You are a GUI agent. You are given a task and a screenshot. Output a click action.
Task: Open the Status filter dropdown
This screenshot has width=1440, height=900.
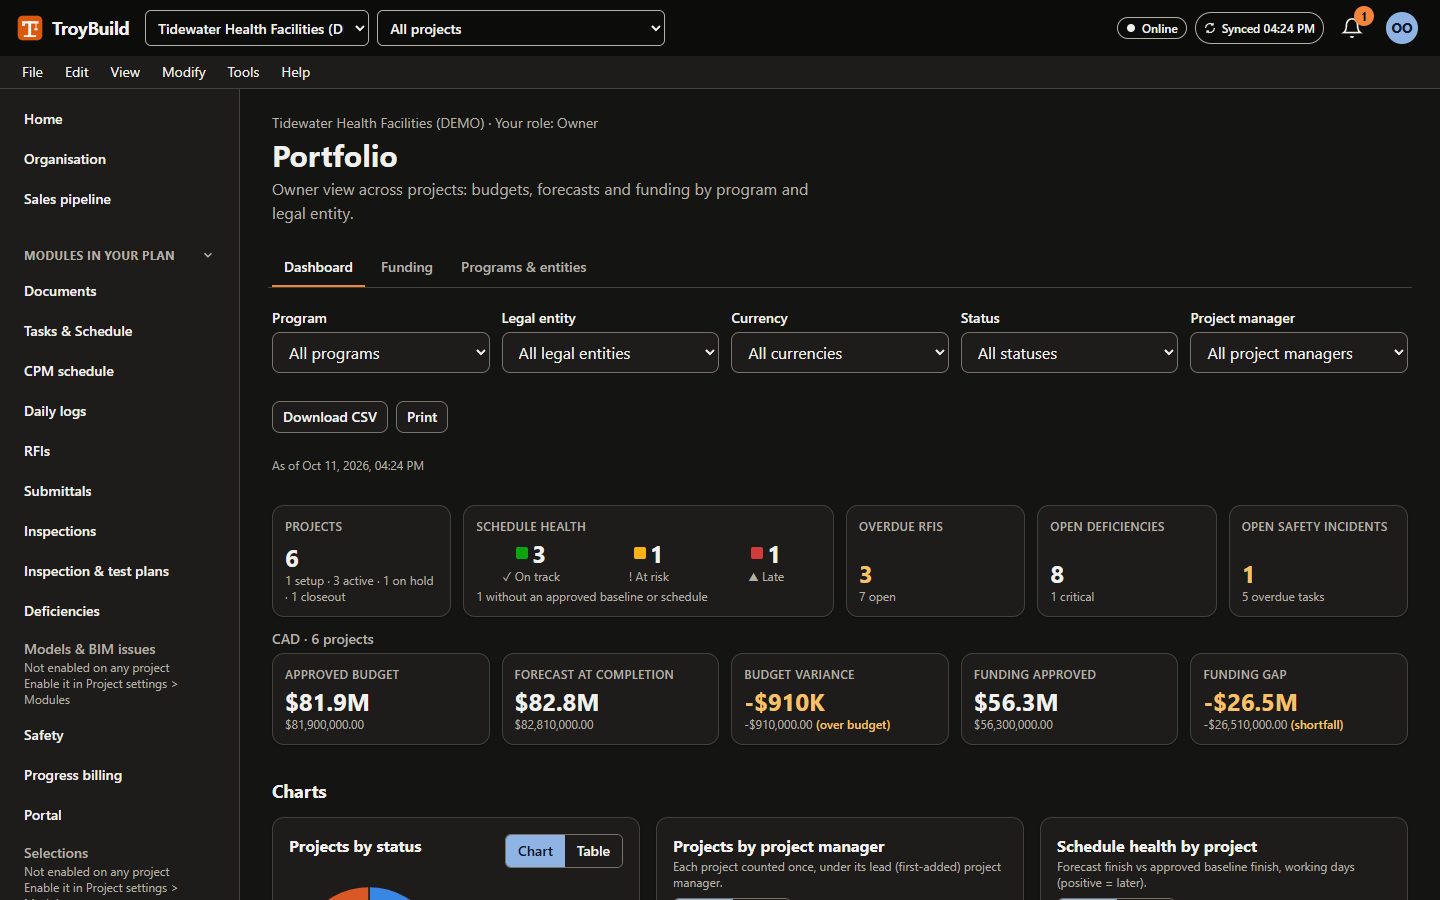(1069, 353)
